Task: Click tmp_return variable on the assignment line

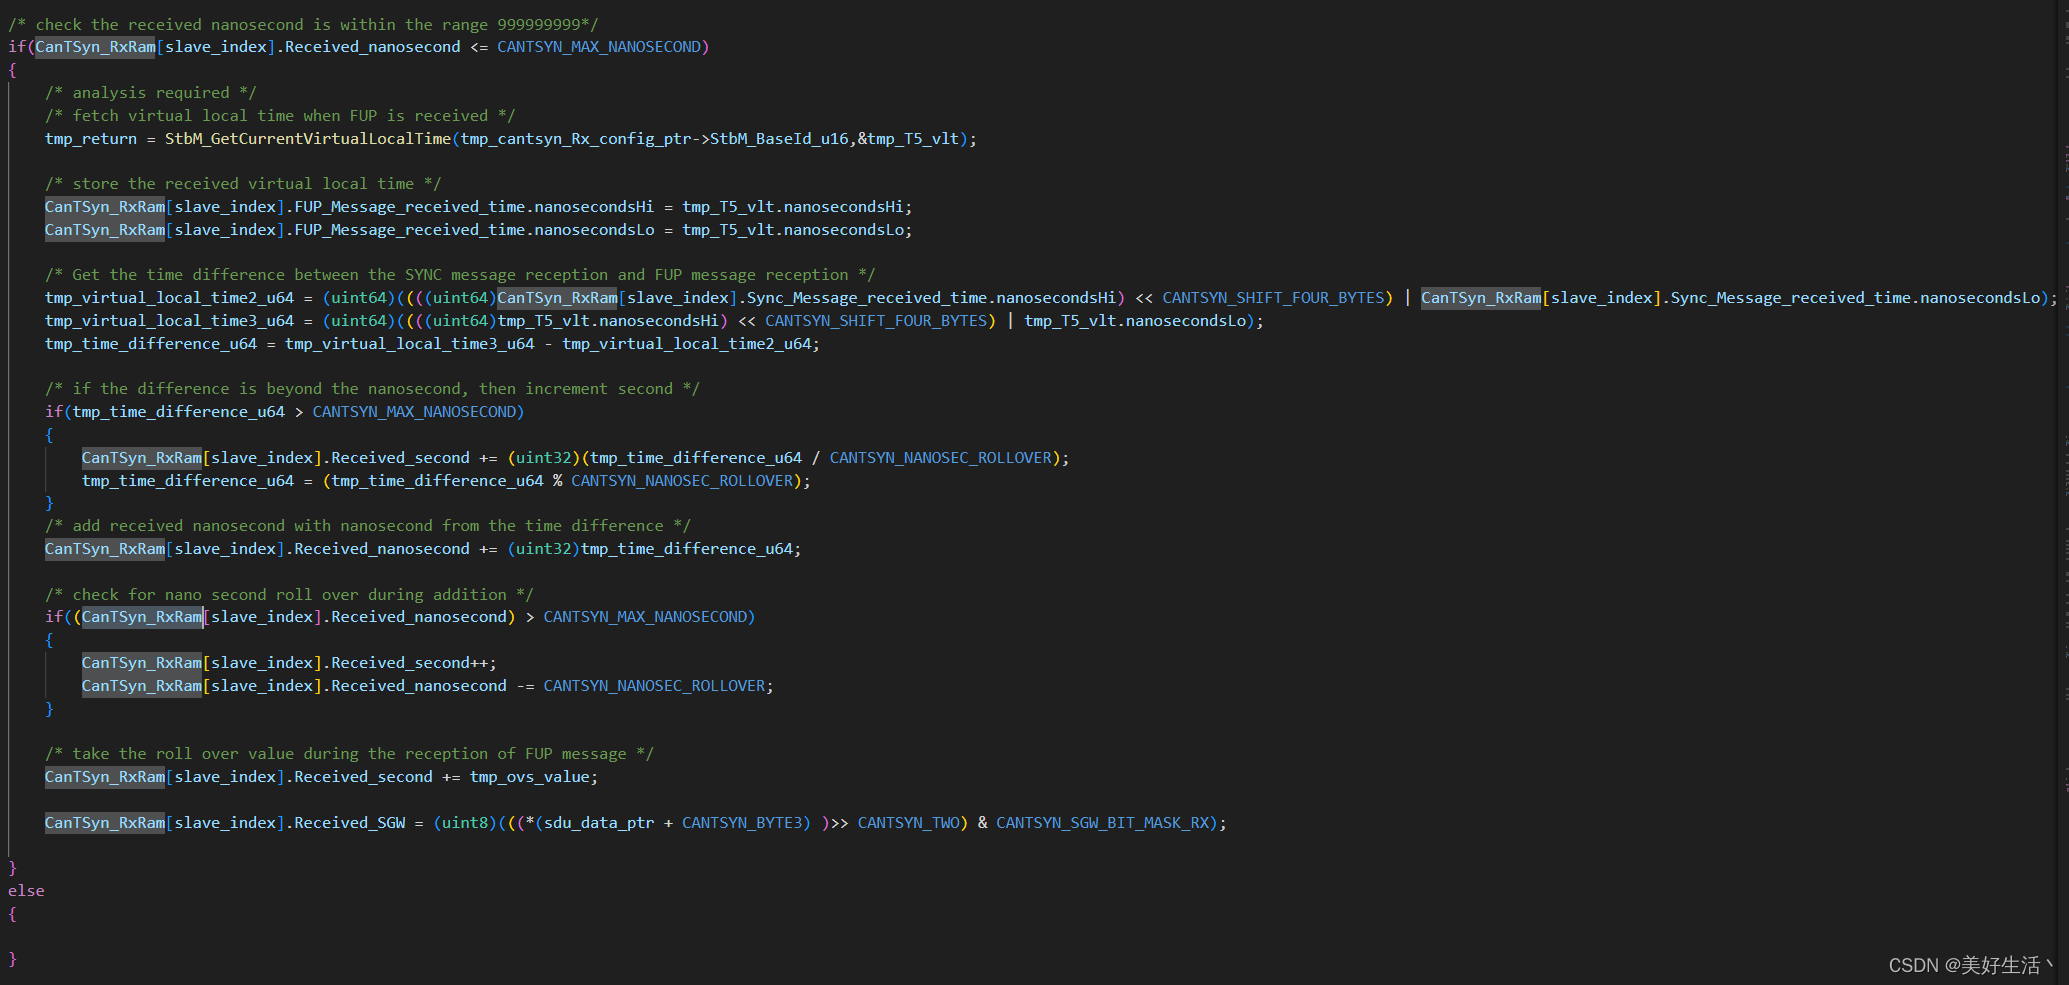Action: point(91,139)
